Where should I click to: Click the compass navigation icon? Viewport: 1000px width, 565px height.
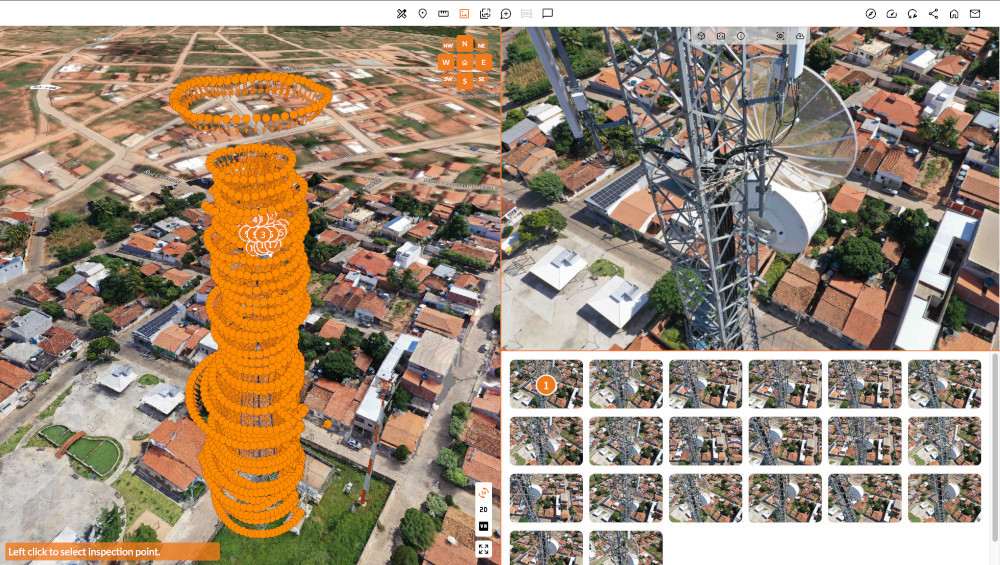[x=871, y=13]
